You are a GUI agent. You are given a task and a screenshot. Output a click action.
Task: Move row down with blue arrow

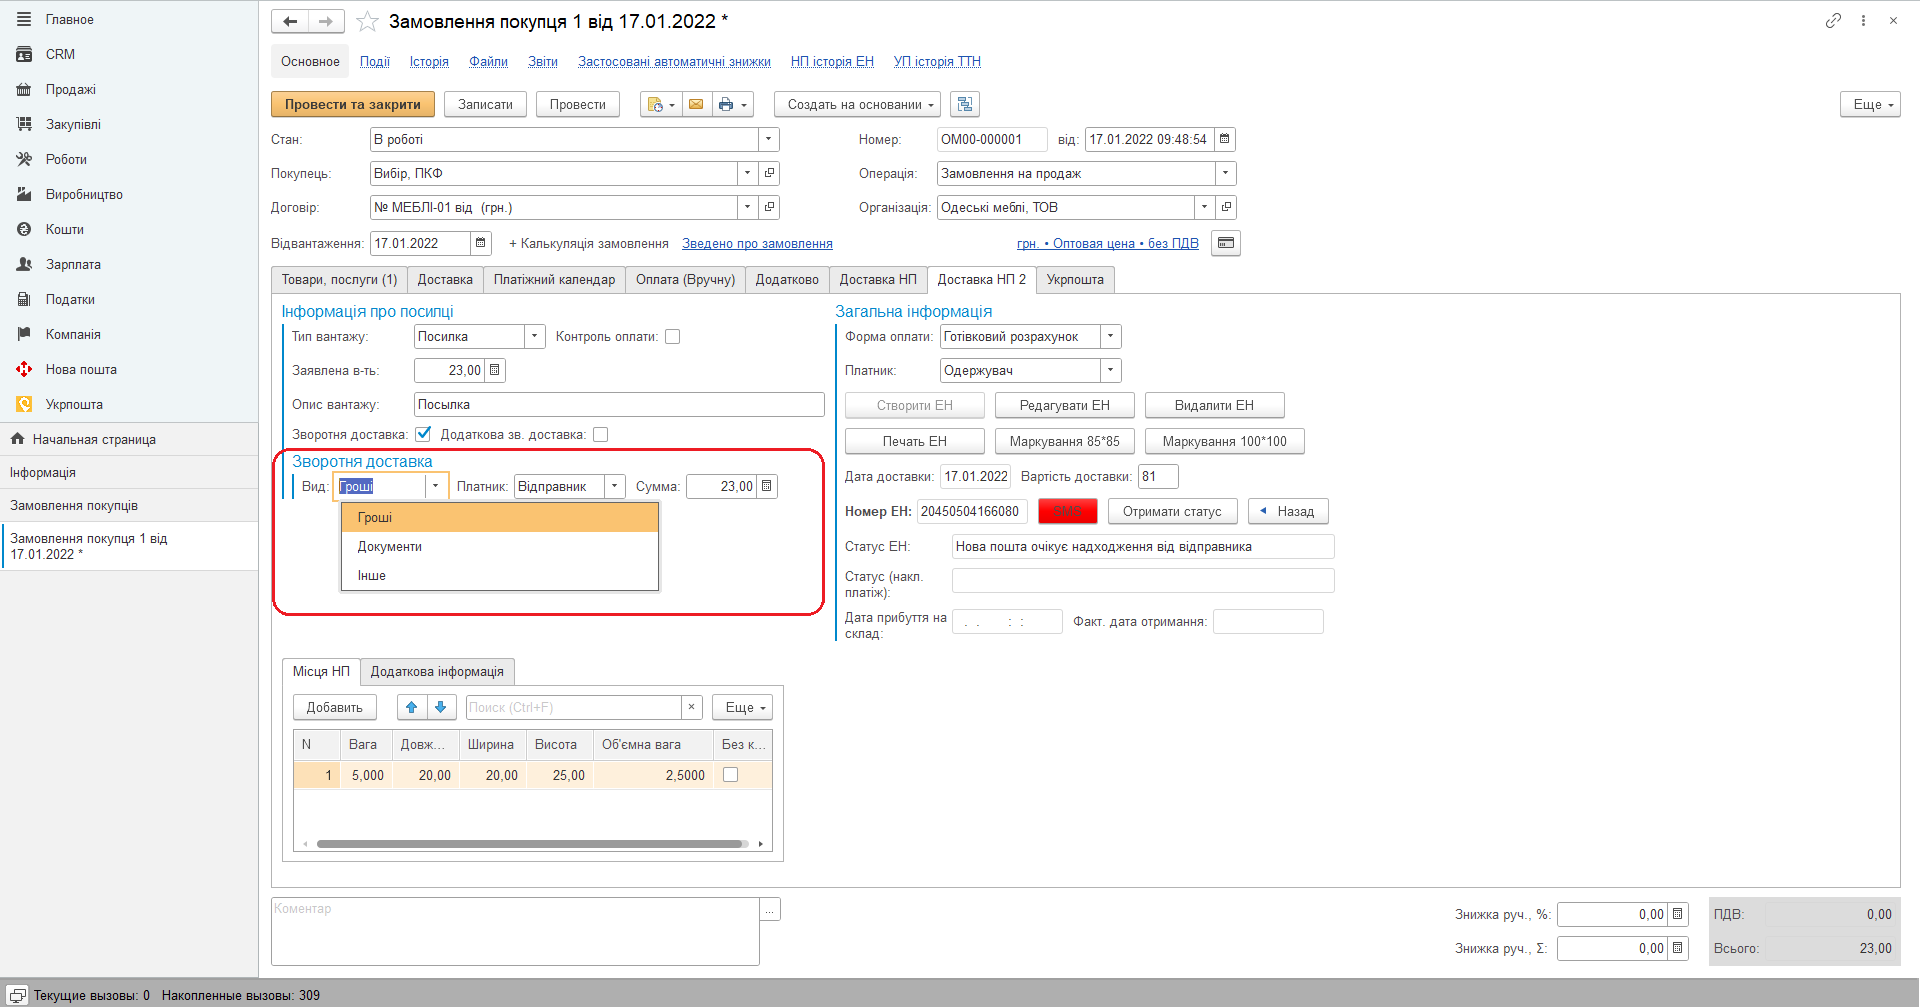tap(441, 707)
